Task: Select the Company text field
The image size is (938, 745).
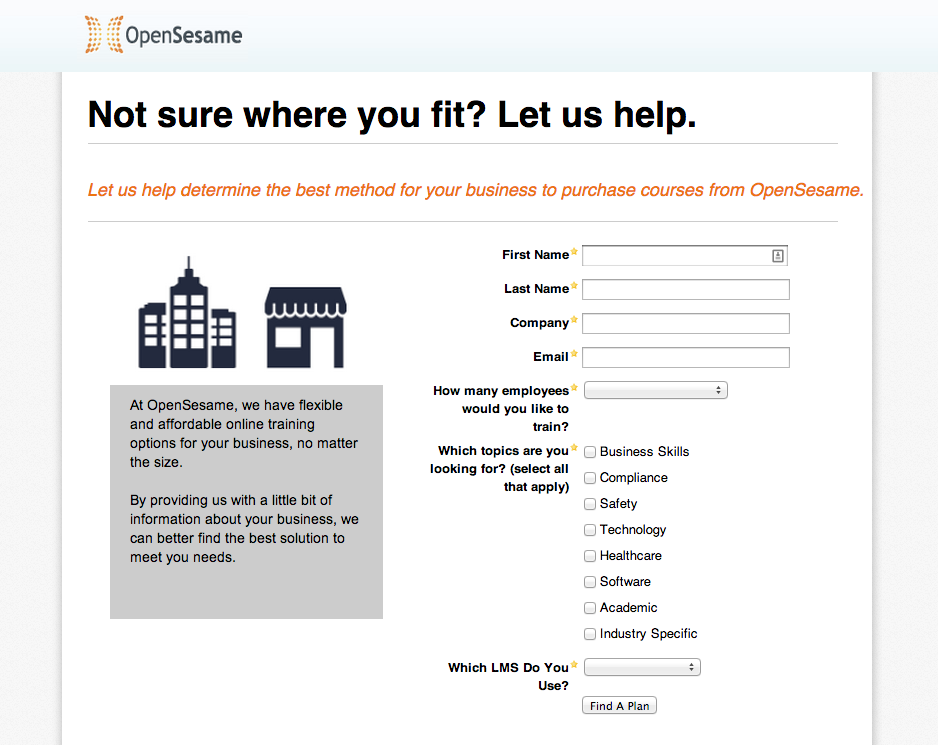Action: pos(685,324)
